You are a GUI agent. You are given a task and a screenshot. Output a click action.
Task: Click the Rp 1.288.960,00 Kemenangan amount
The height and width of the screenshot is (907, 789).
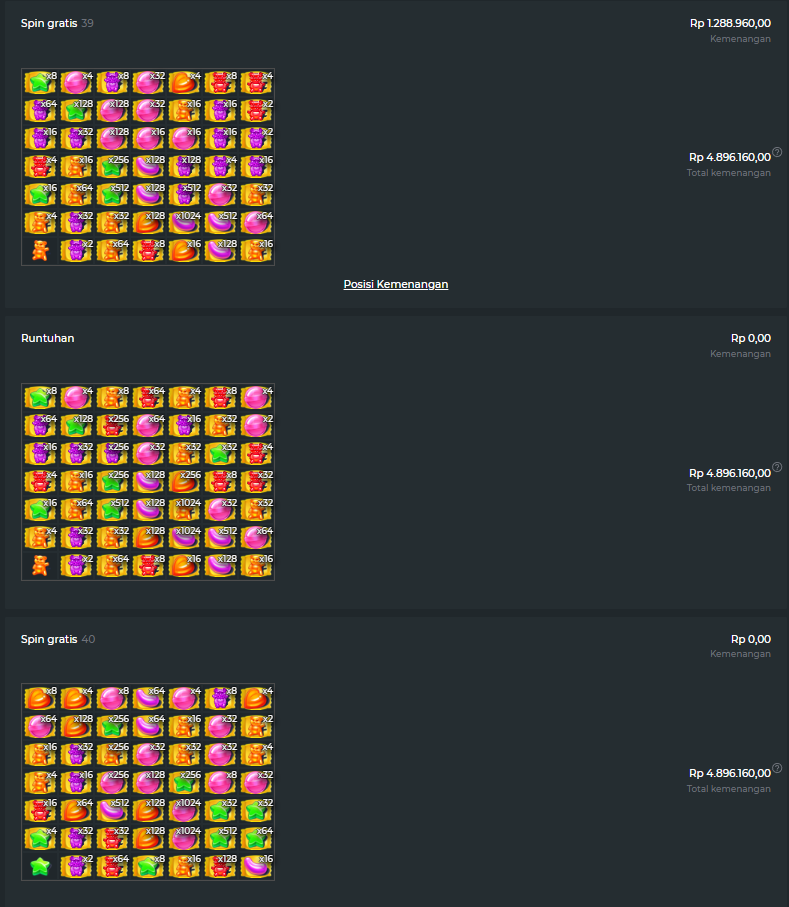730,23
